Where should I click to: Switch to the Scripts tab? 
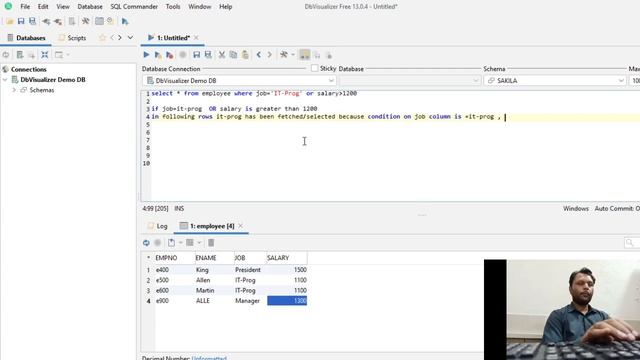point(73,38)
